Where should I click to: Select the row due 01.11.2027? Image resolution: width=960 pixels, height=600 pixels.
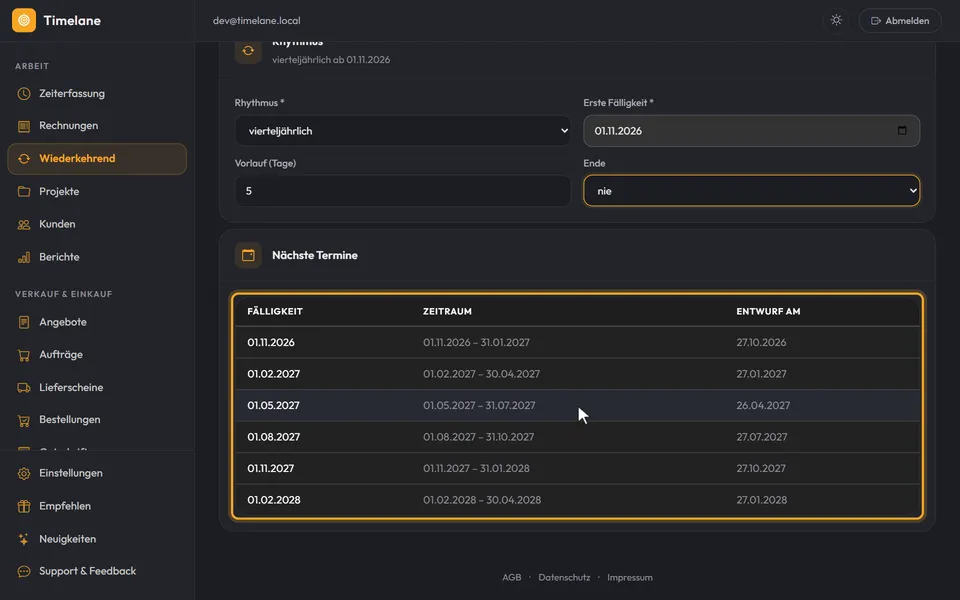pyautogui.click(x=577, y=468)
